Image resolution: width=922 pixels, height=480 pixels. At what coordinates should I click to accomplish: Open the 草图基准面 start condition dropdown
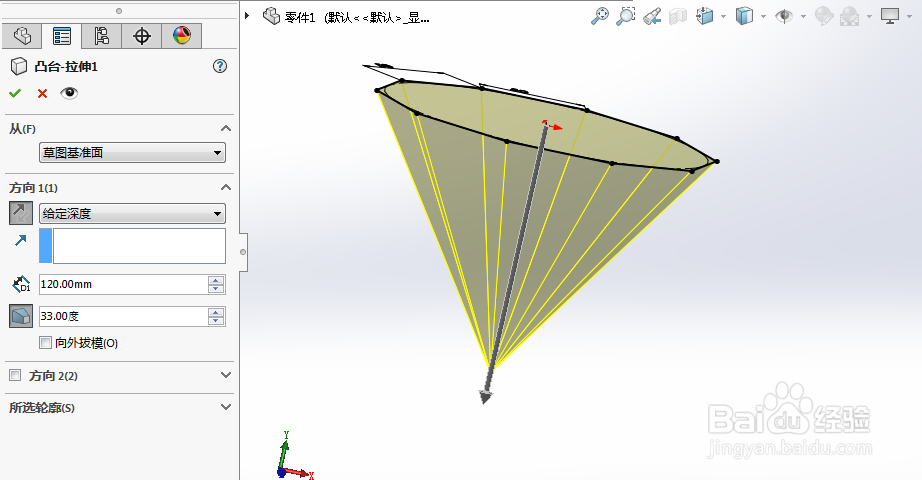click(x=132, y=153)
